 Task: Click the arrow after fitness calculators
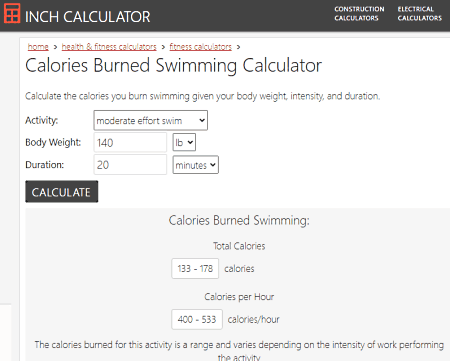[x=238, y=47]
